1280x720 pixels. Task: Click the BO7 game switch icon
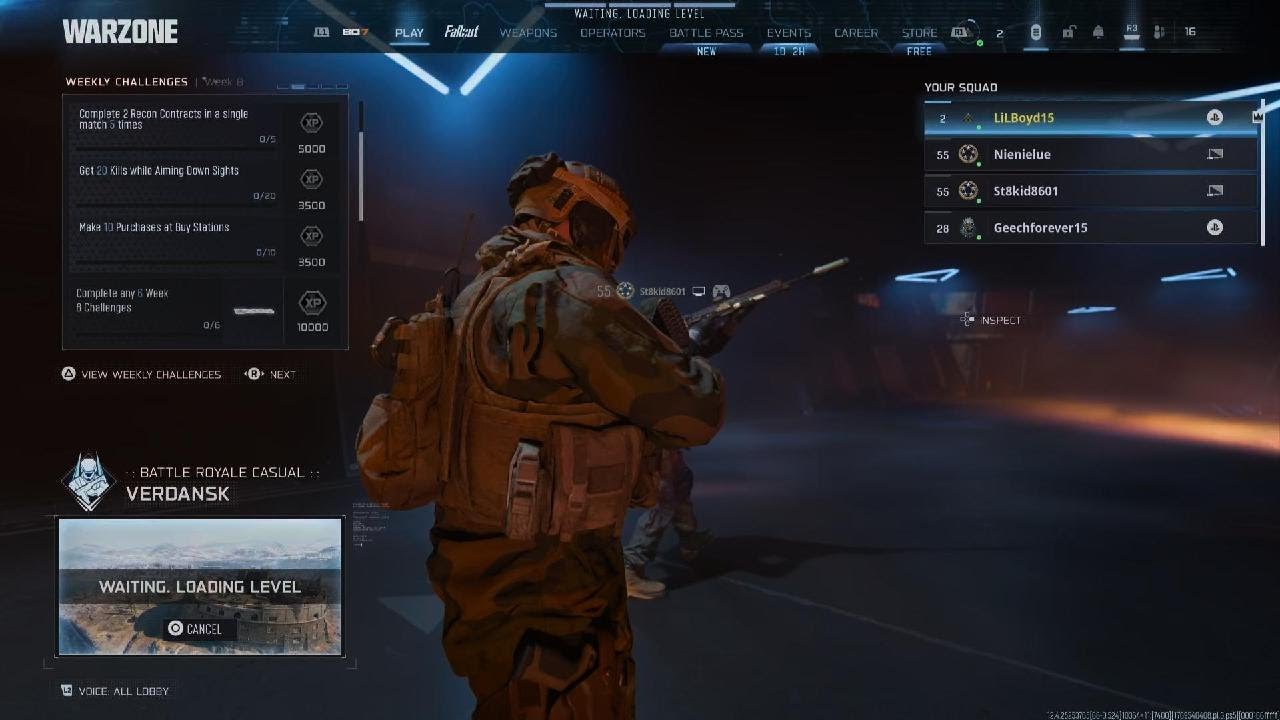pos(355,32)
